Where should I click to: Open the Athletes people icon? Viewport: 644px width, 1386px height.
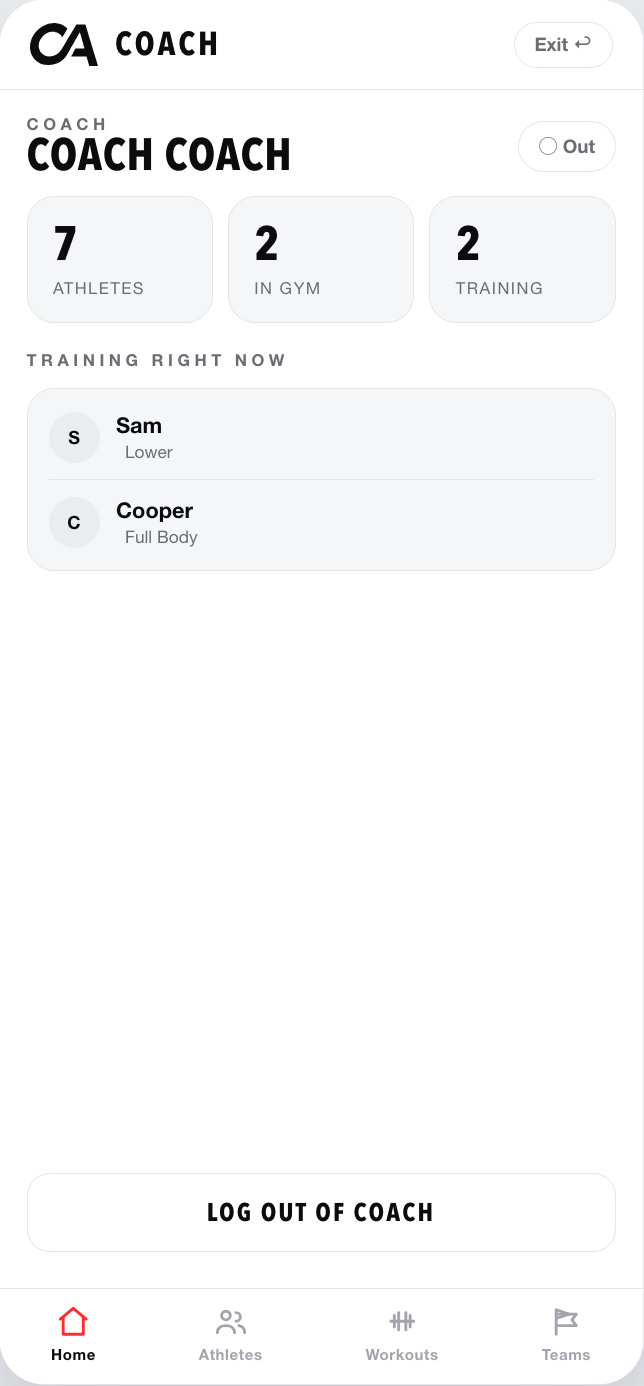coord(230,1322)
